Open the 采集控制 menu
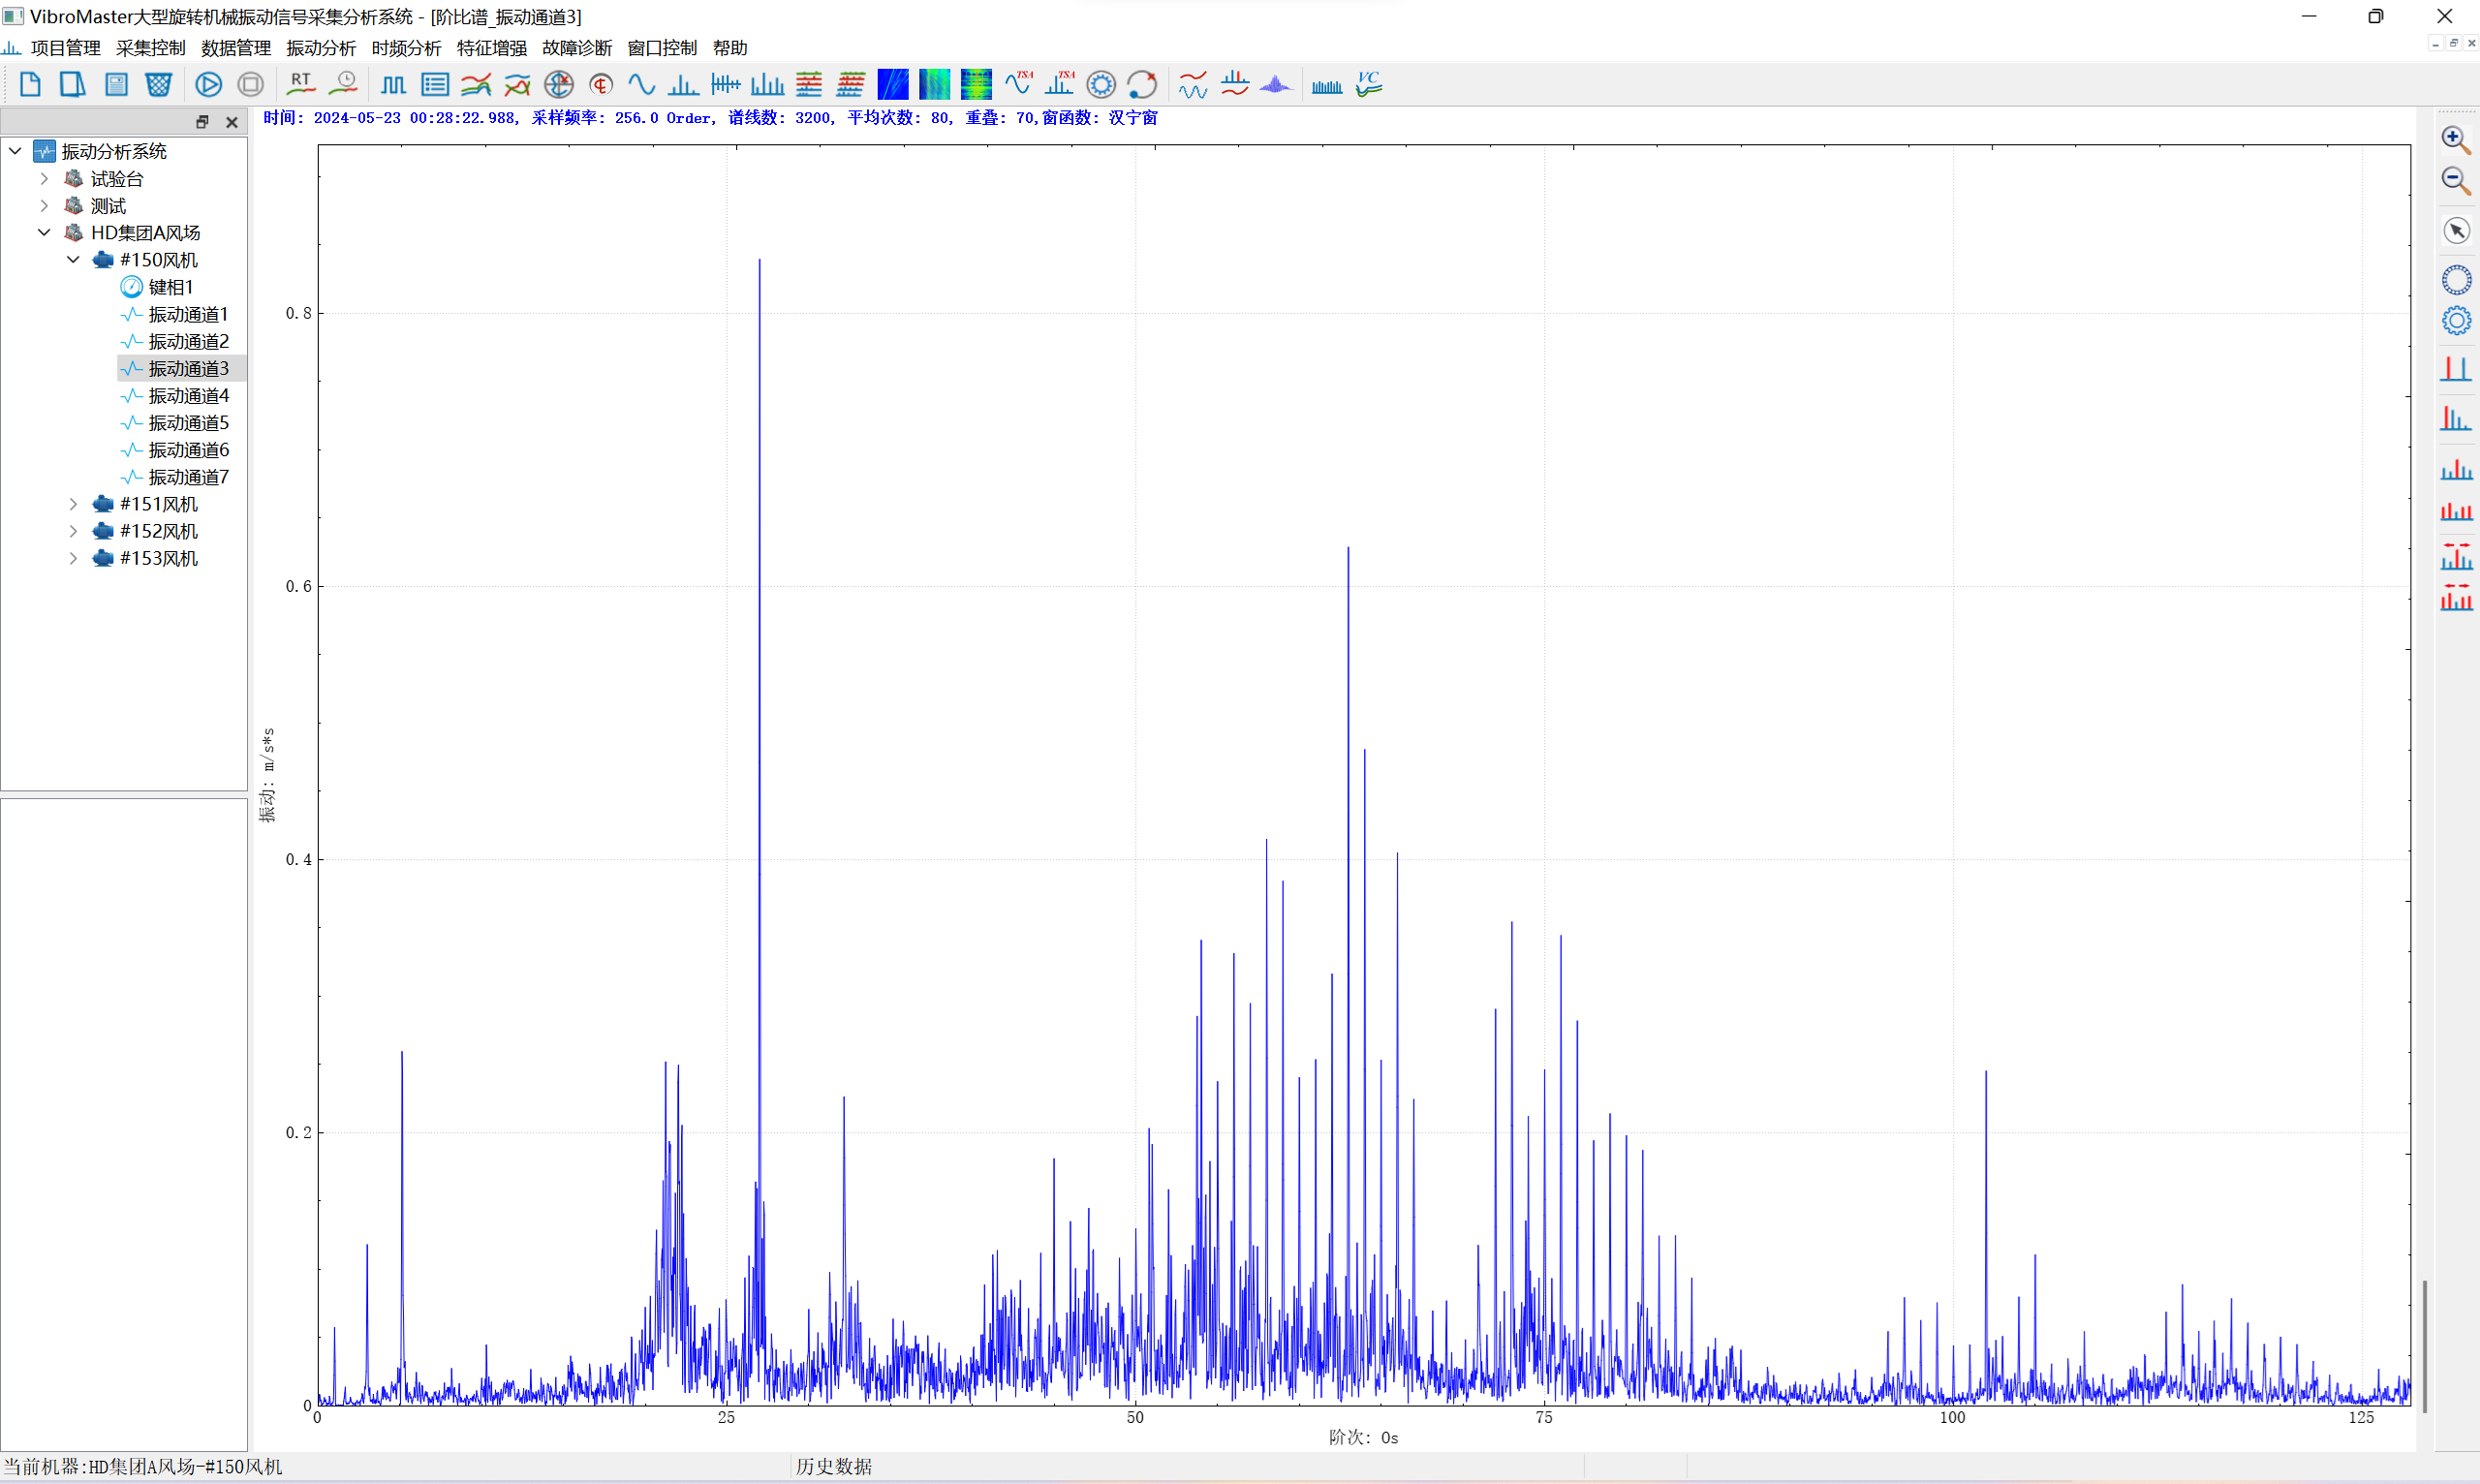This screenshot has width=2480, height=1484. (150, 48)
